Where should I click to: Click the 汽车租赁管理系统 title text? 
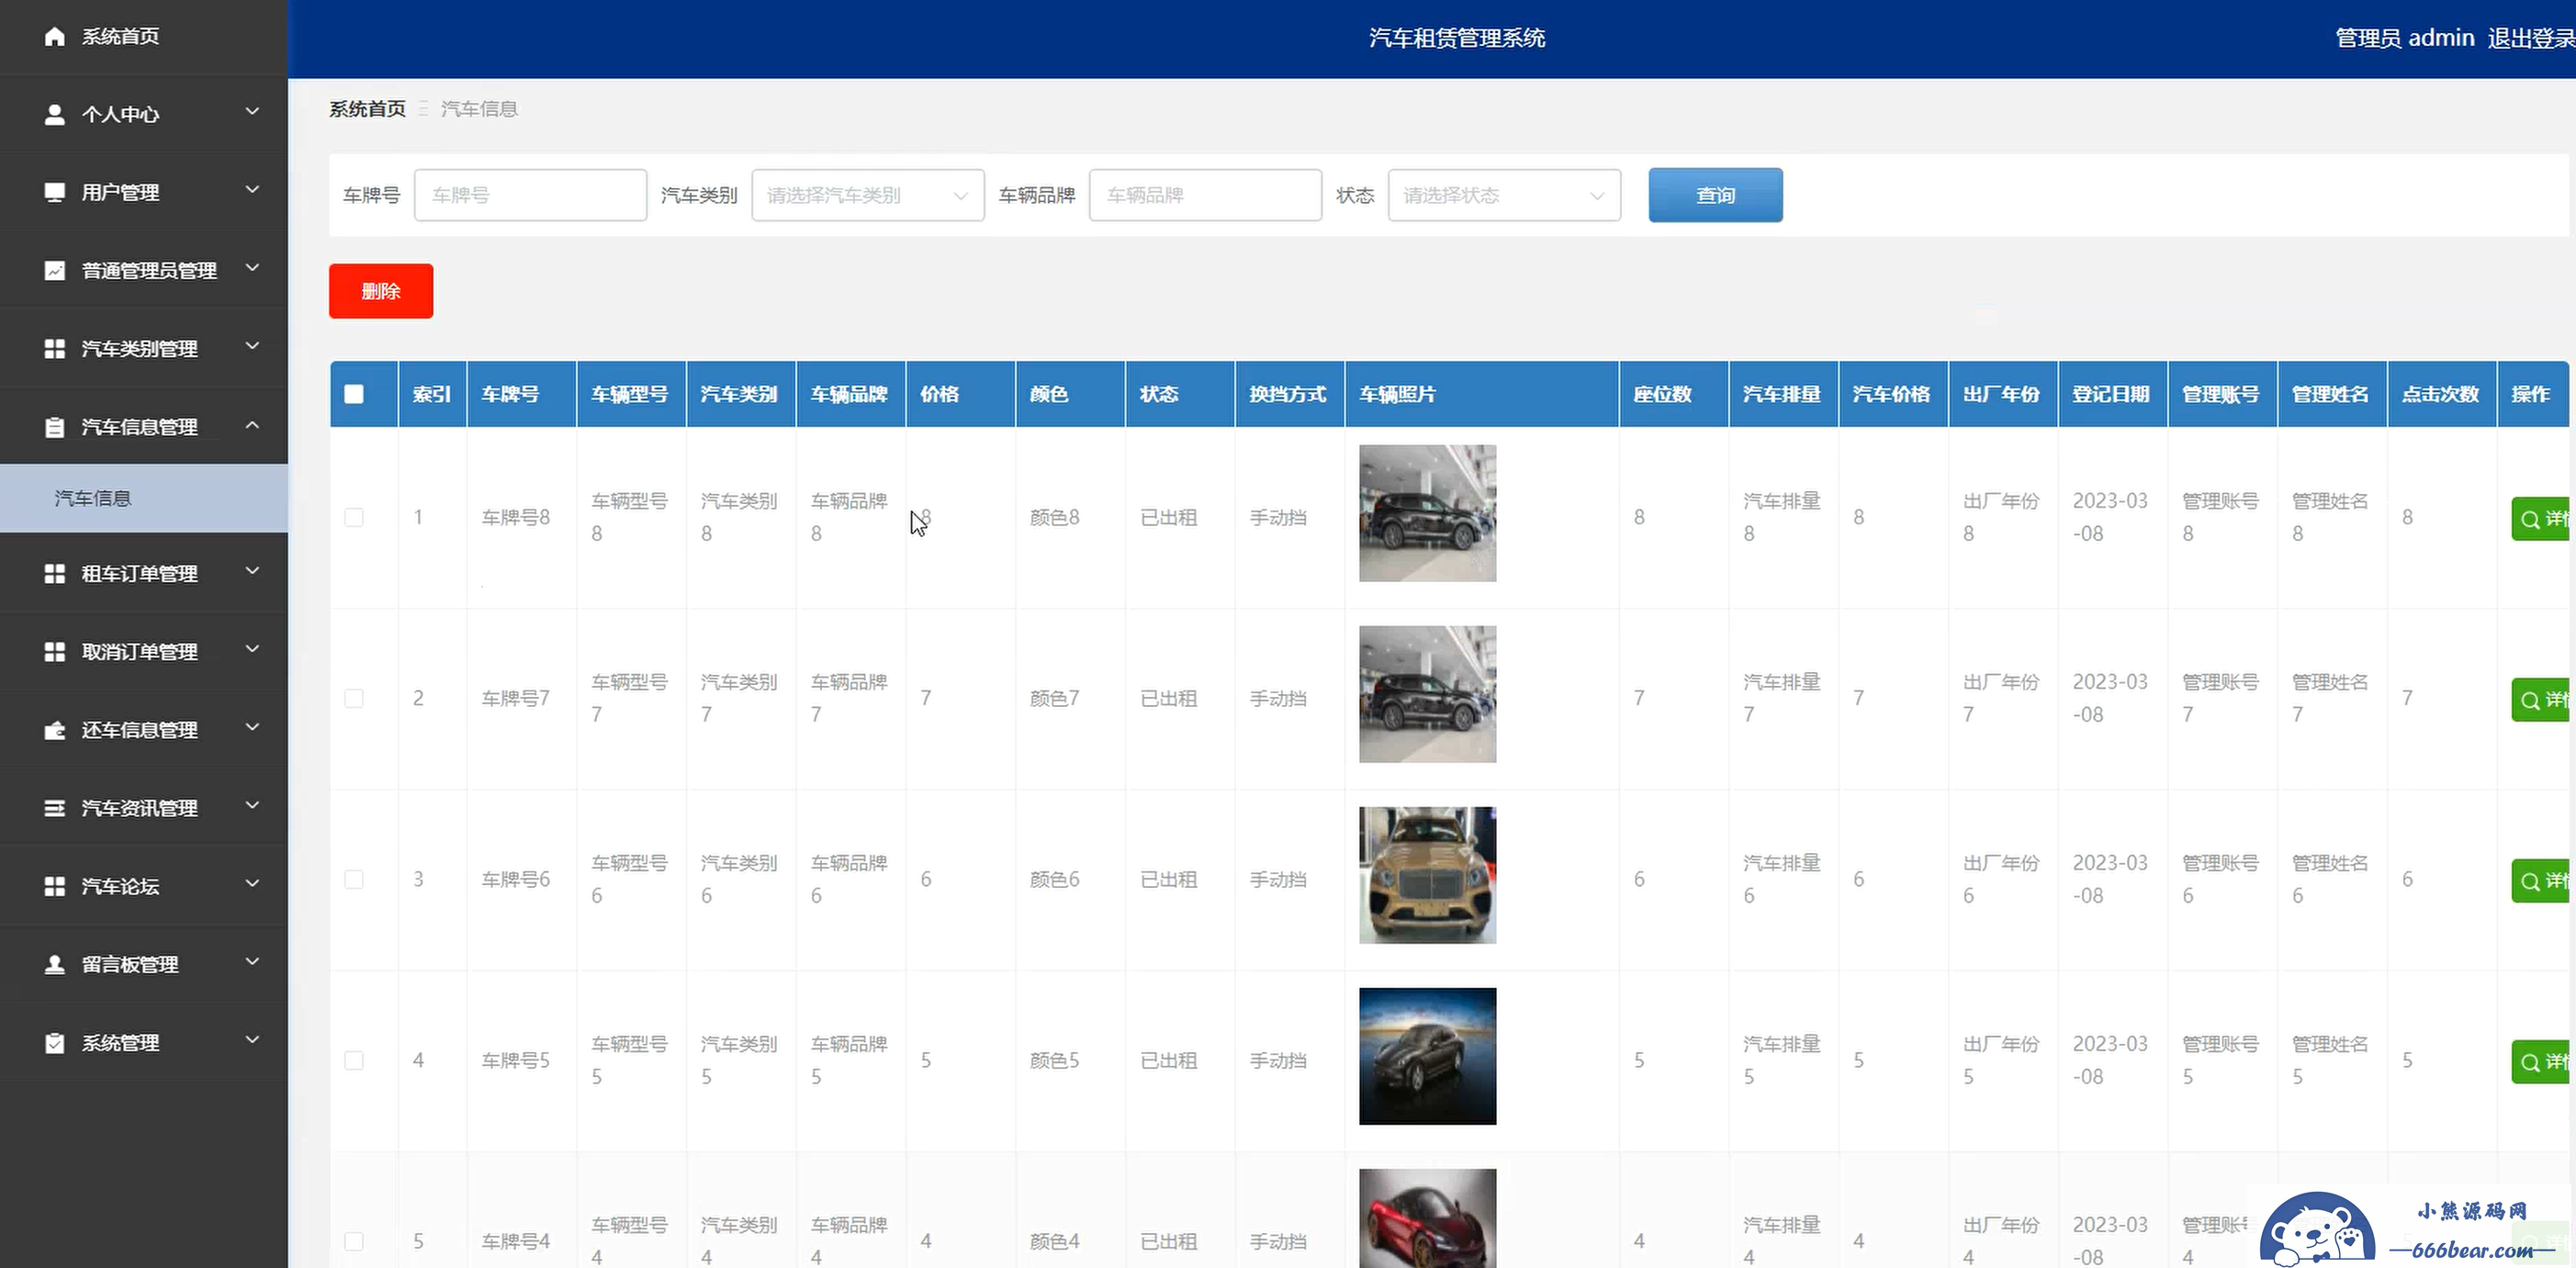click(1457, 38)
